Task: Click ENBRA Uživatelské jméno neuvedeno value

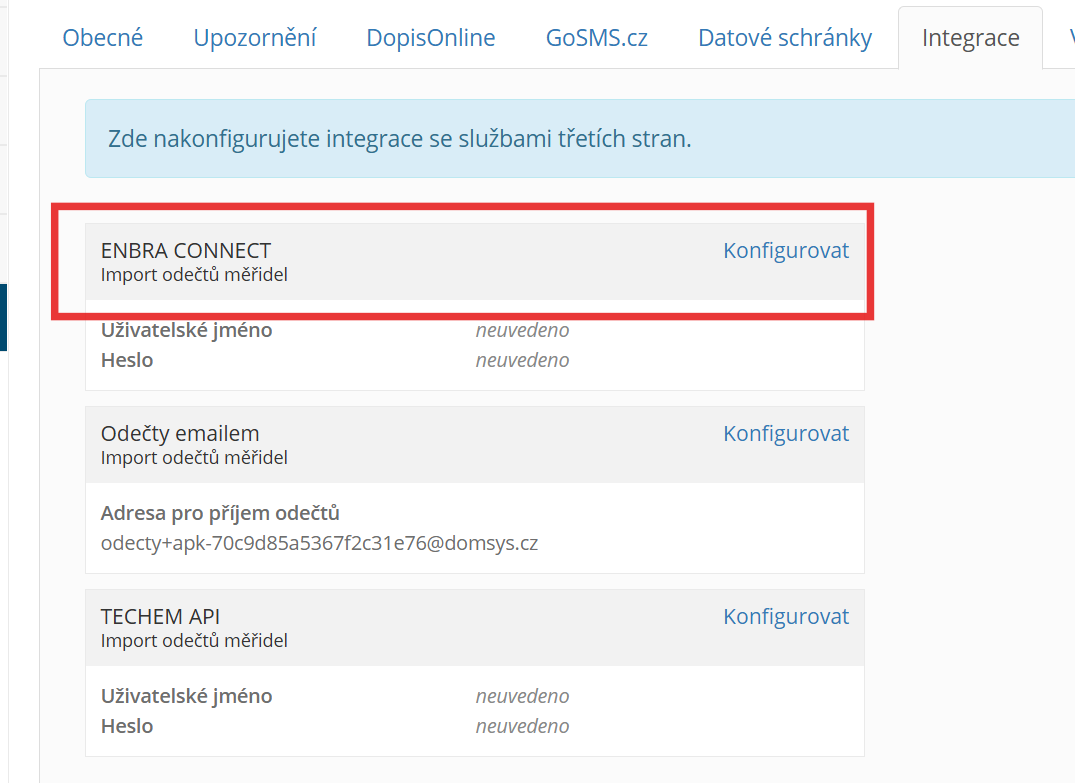Action: [522, 330]
